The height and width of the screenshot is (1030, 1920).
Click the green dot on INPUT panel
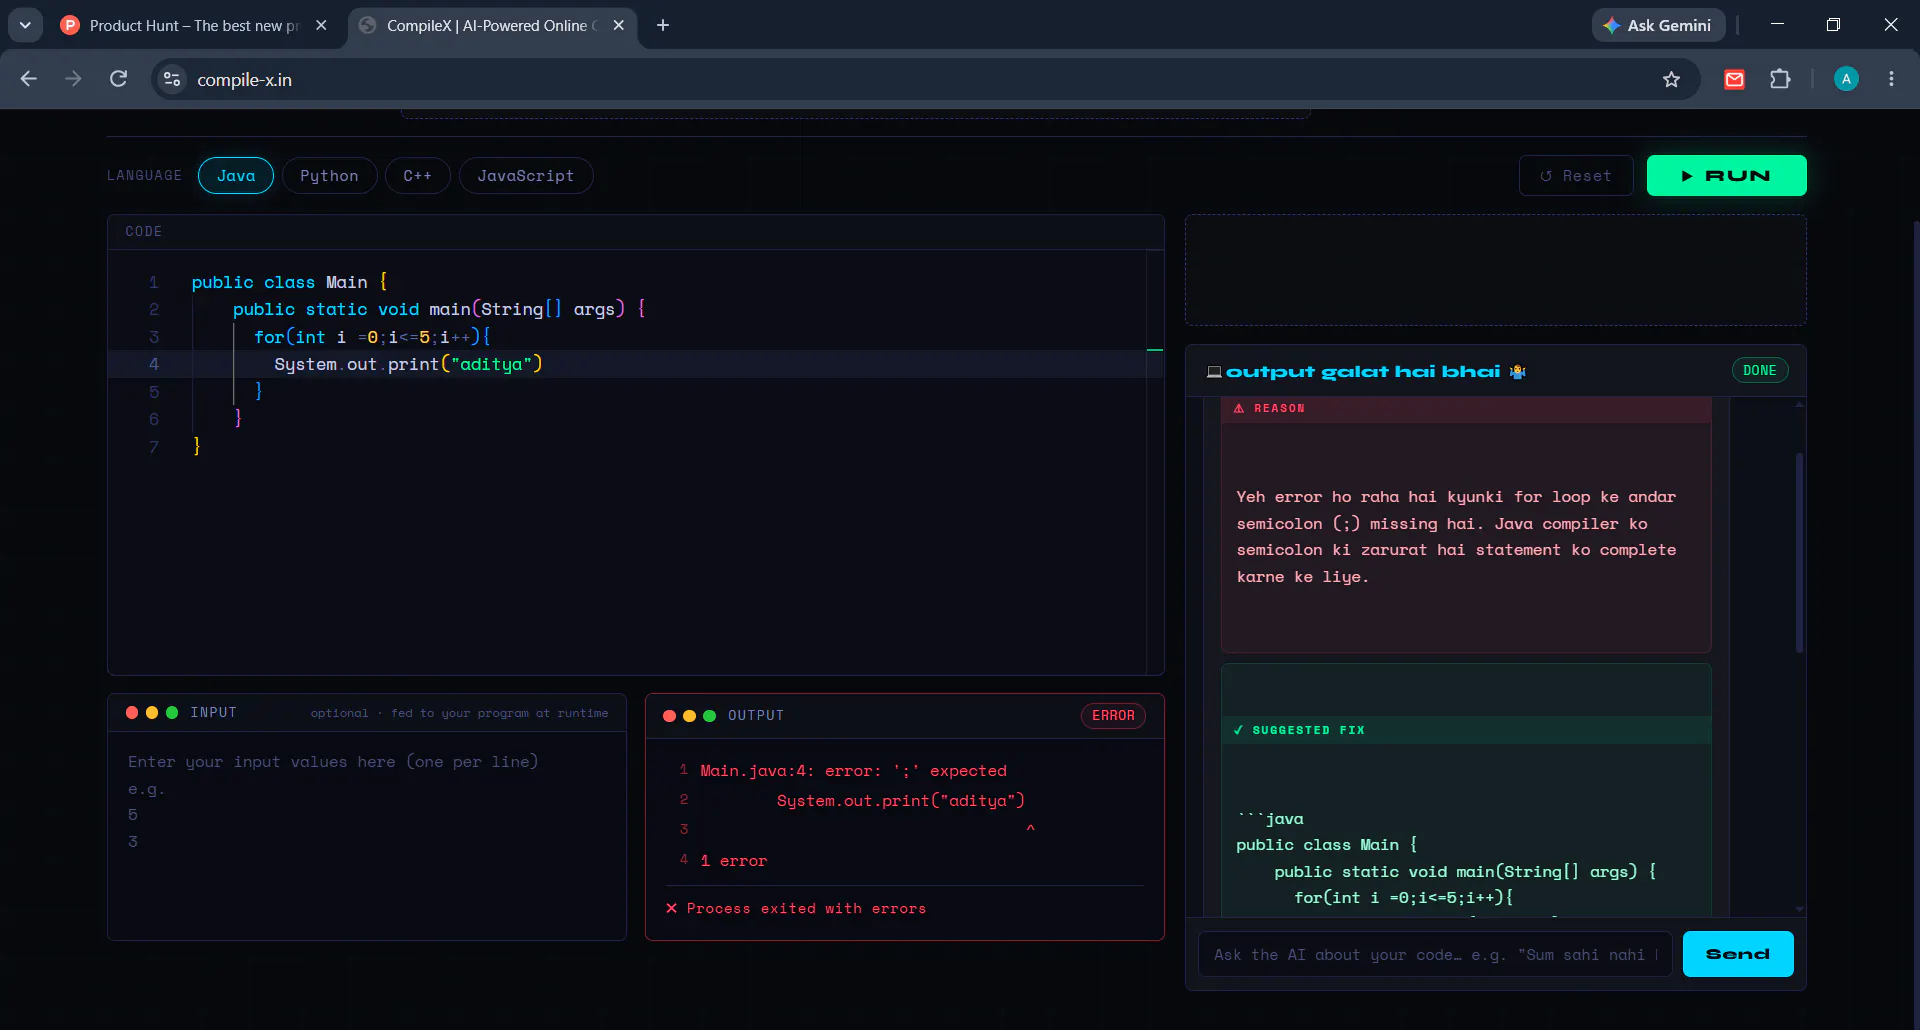[x=172, y=713]
